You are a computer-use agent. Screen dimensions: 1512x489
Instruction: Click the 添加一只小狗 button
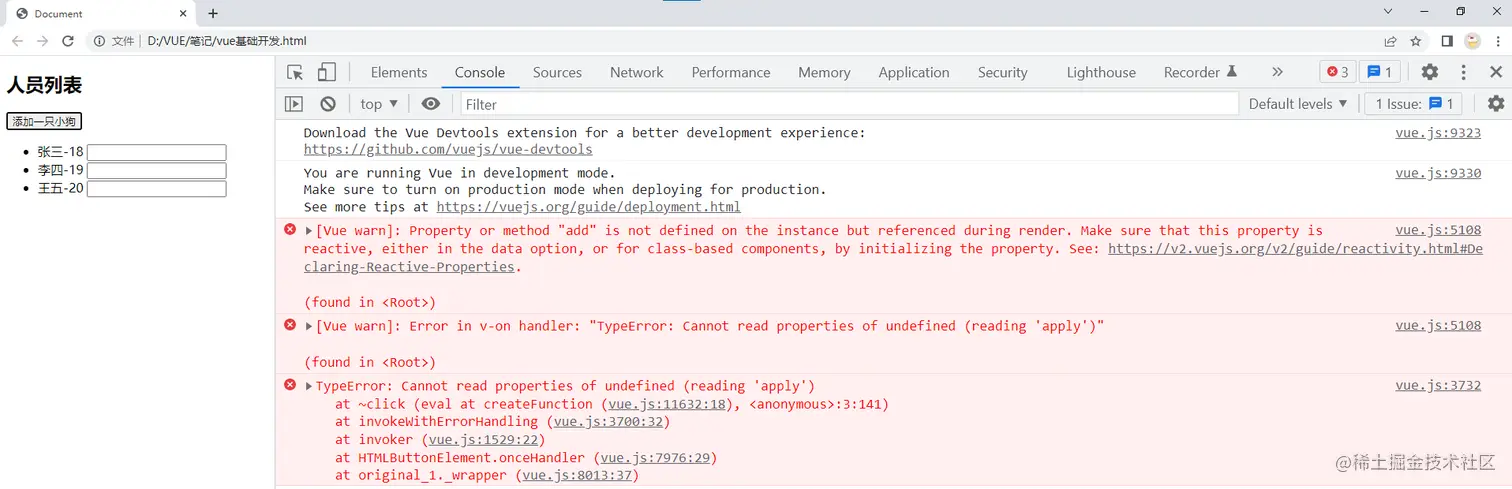(x=44, y=121)
